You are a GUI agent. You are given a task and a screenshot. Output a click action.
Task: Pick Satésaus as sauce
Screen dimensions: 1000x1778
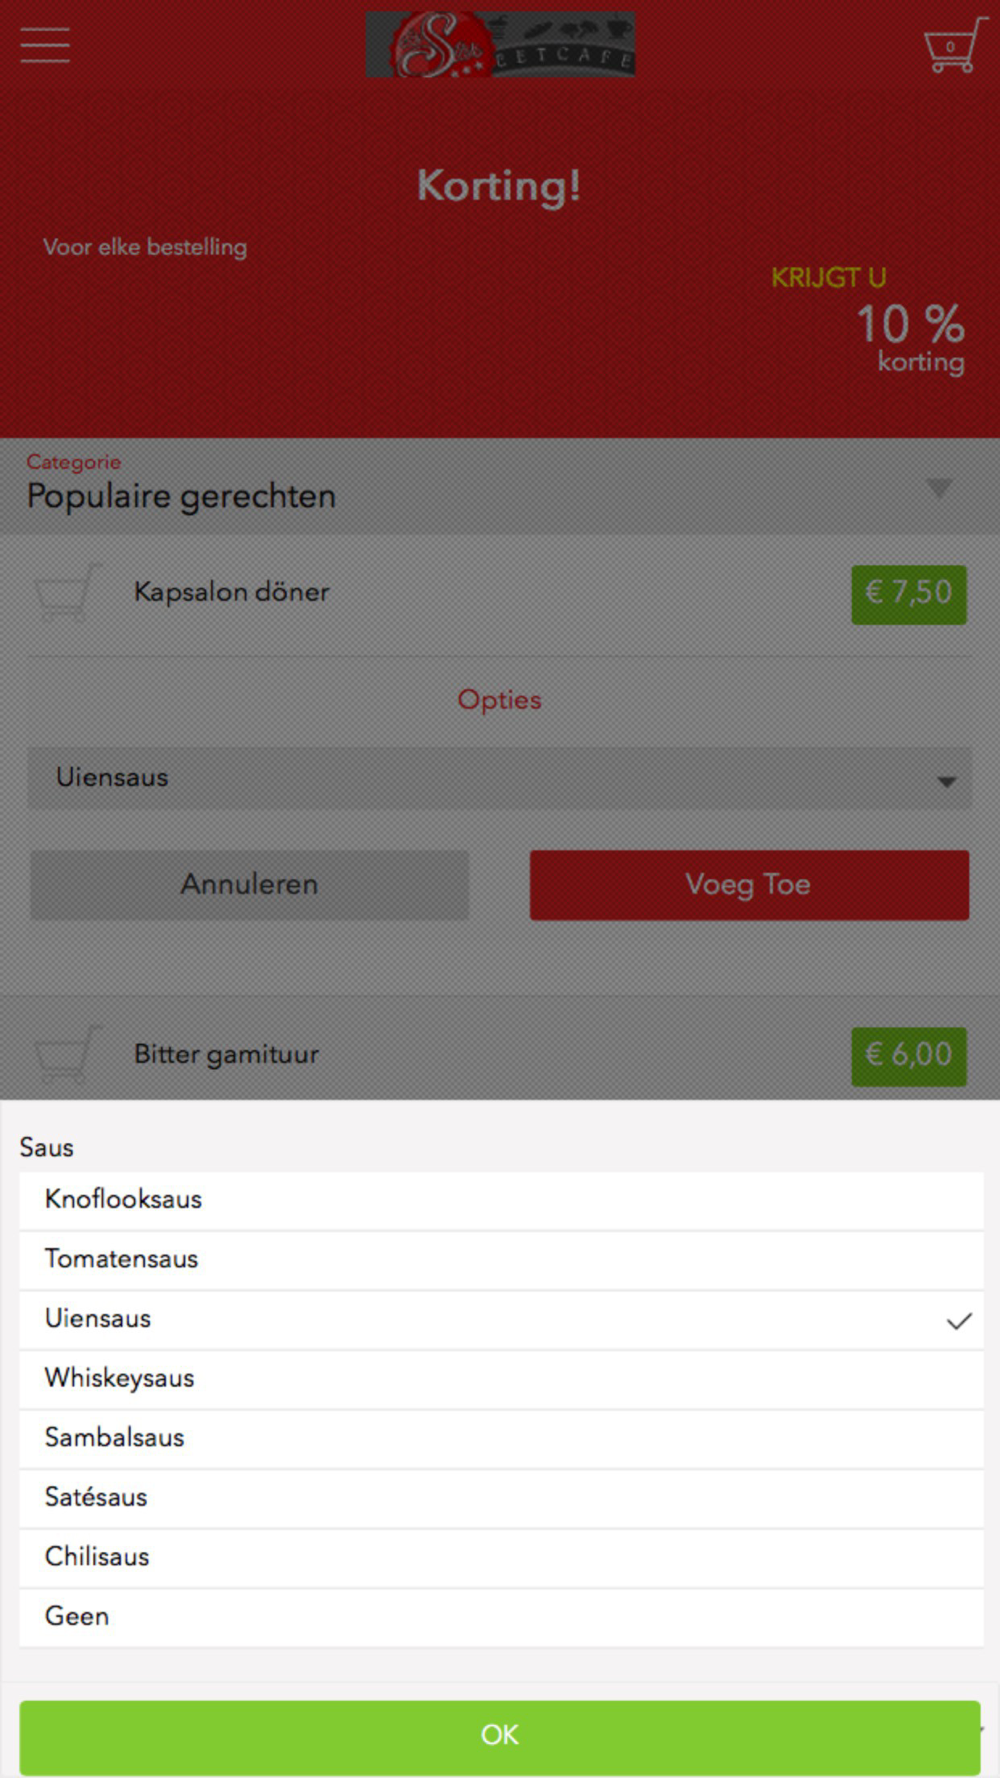pyautogui.click(x=501, y=1498)
